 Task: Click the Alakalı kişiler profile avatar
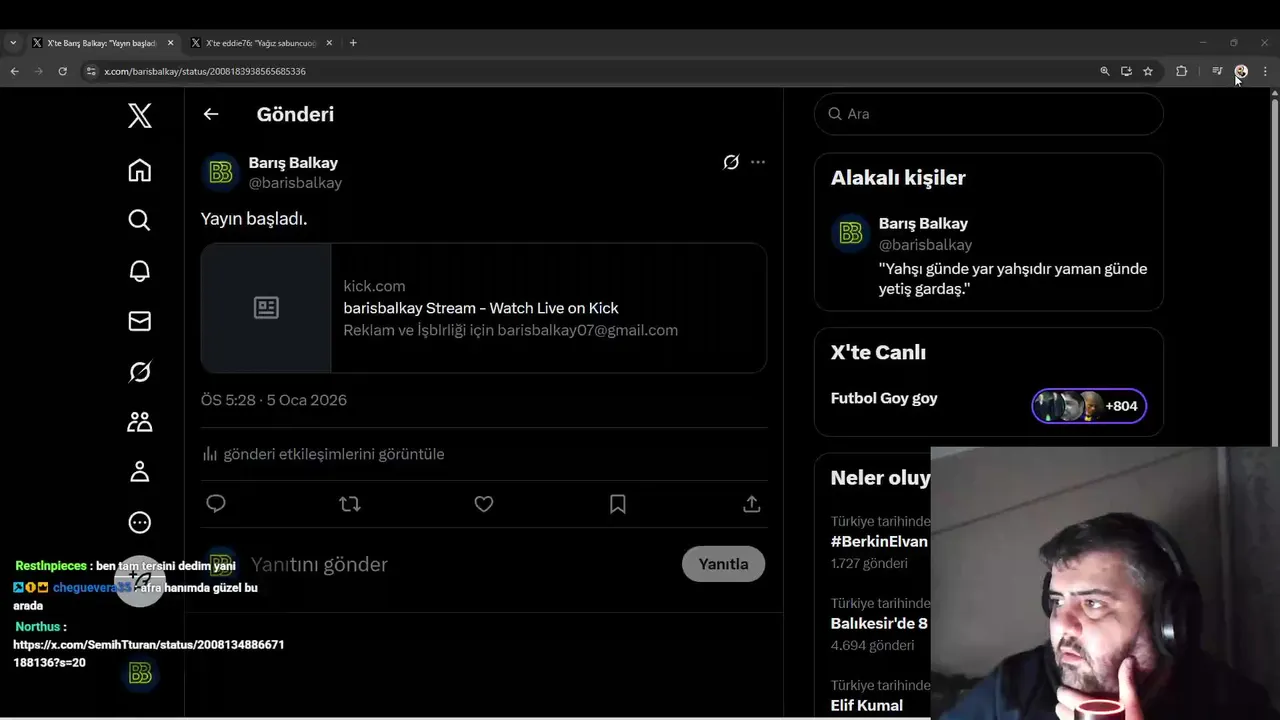(851, 234)
